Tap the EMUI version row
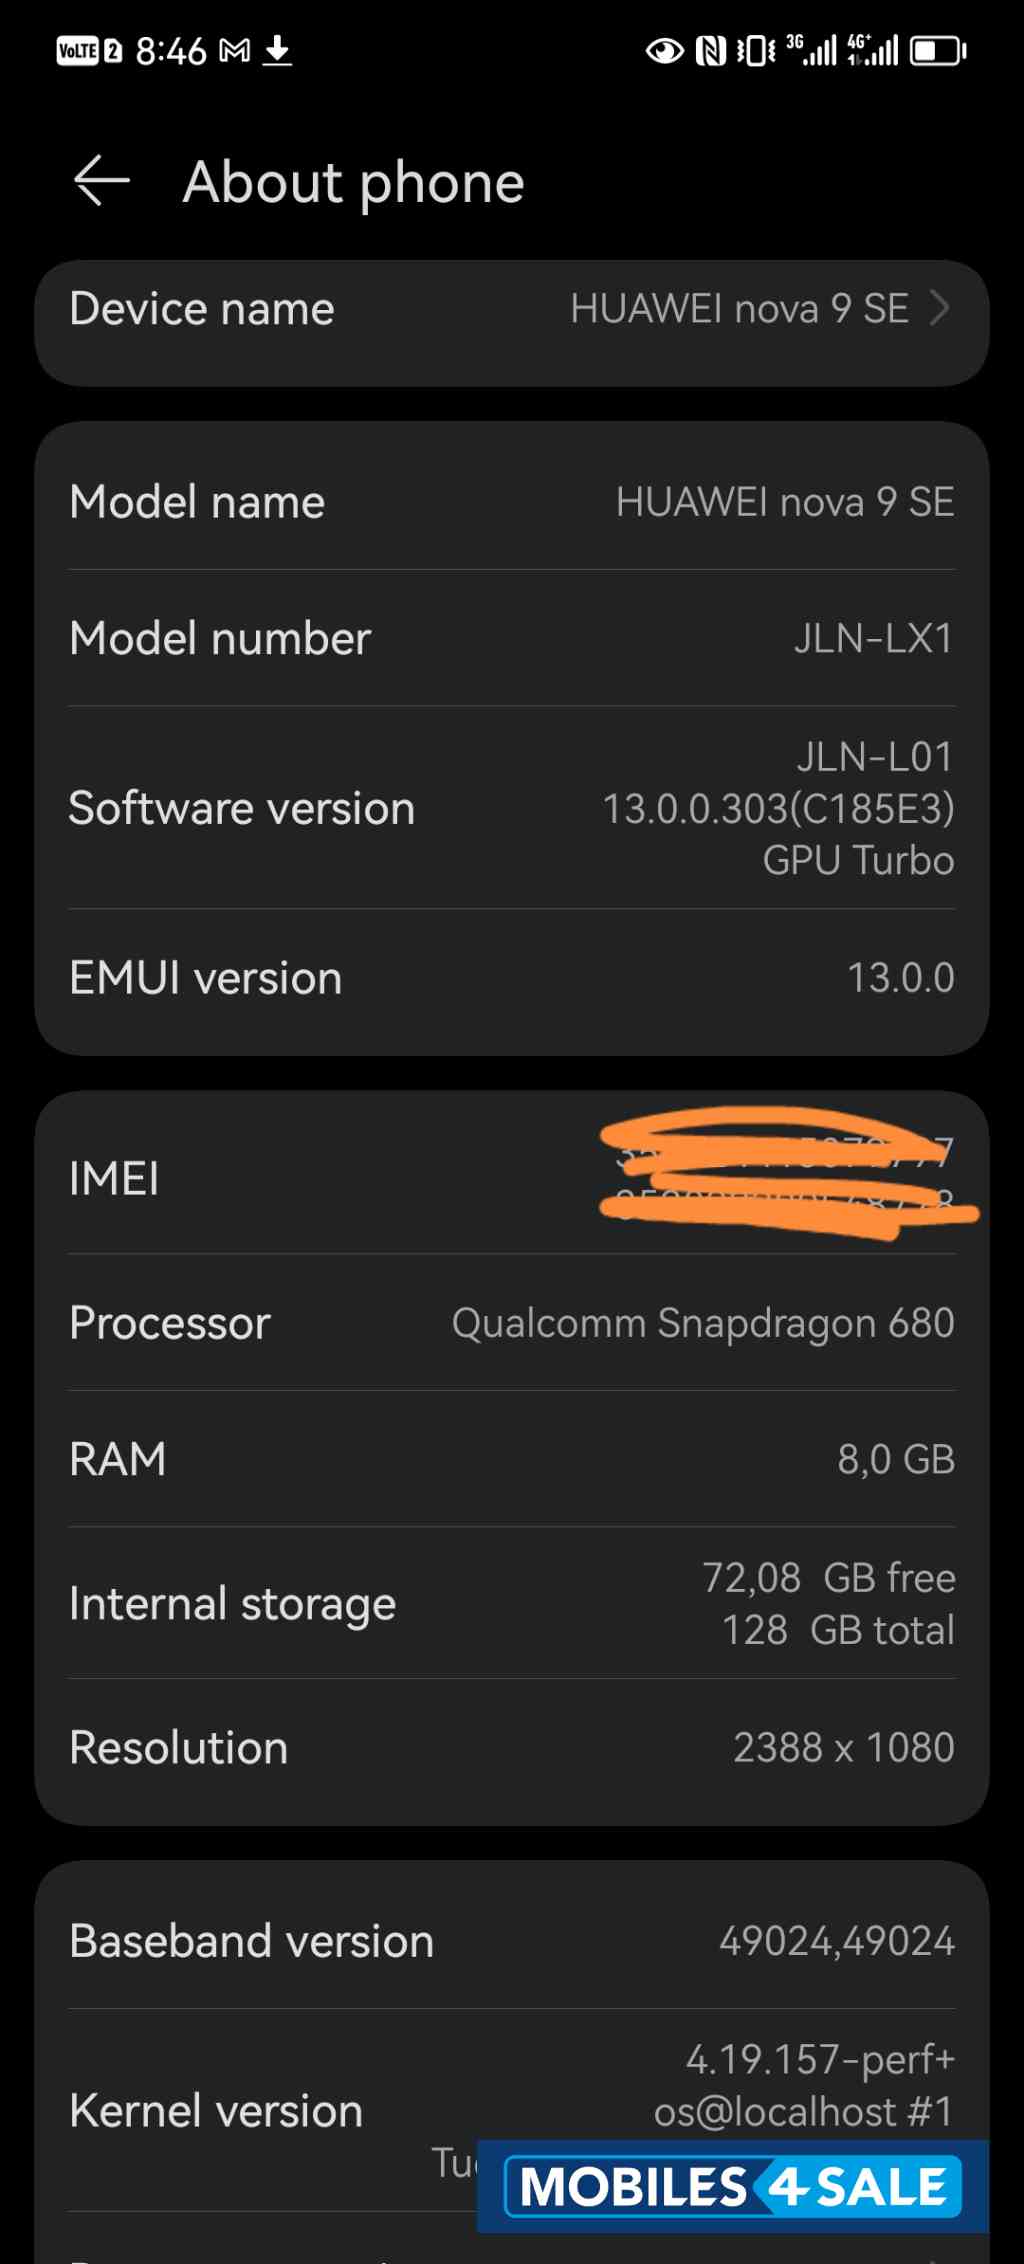 click(512, 977)
